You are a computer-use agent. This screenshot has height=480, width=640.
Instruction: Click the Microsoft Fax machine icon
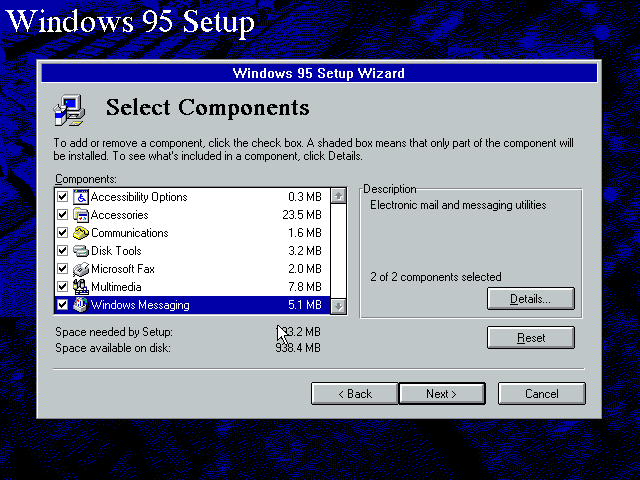(81, 269)
